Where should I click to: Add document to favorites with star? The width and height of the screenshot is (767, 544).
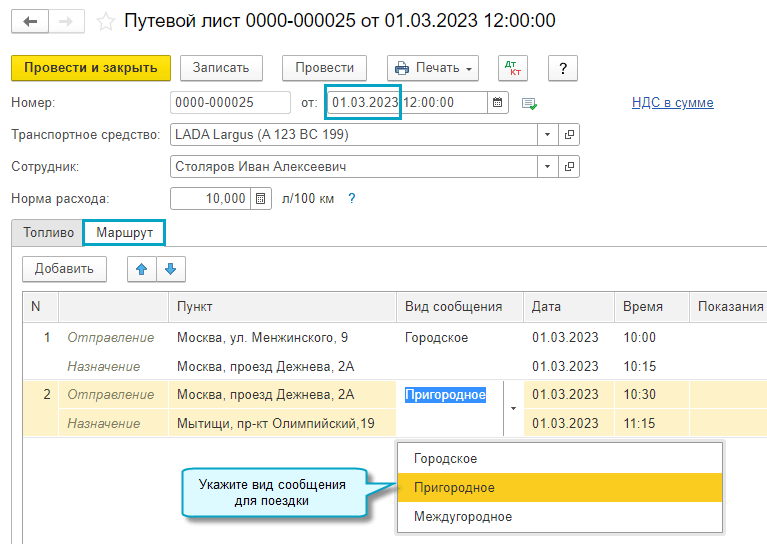click(105, 21)
